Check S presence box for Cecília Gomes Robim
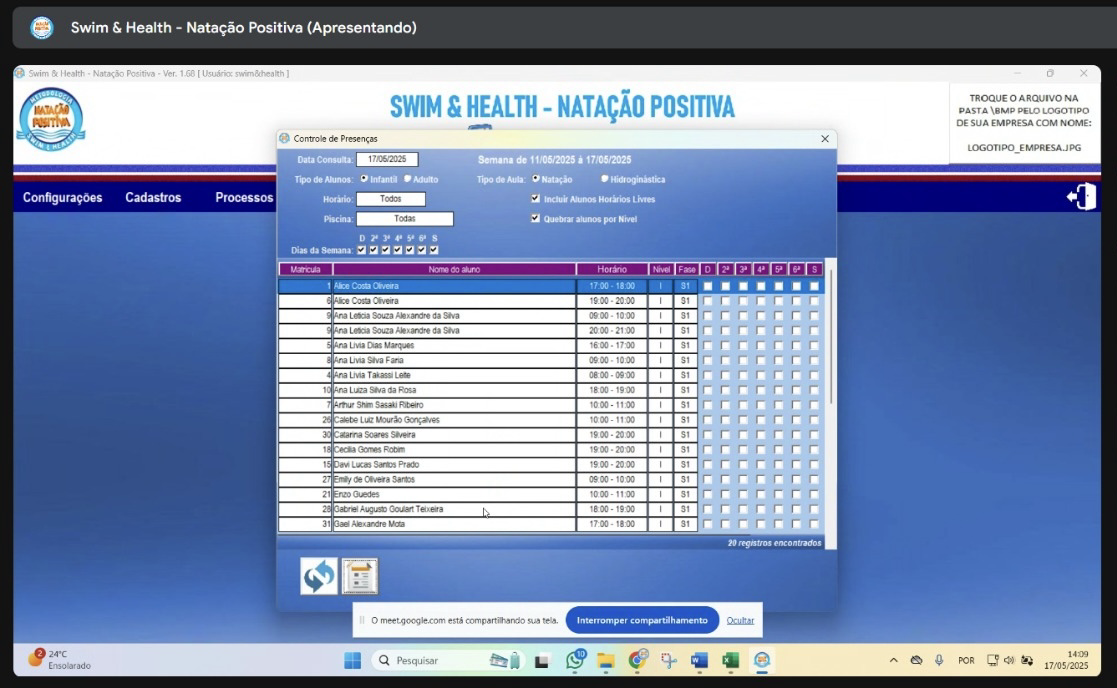Viewport: 1117px width, 688px height. click(814, 449)
